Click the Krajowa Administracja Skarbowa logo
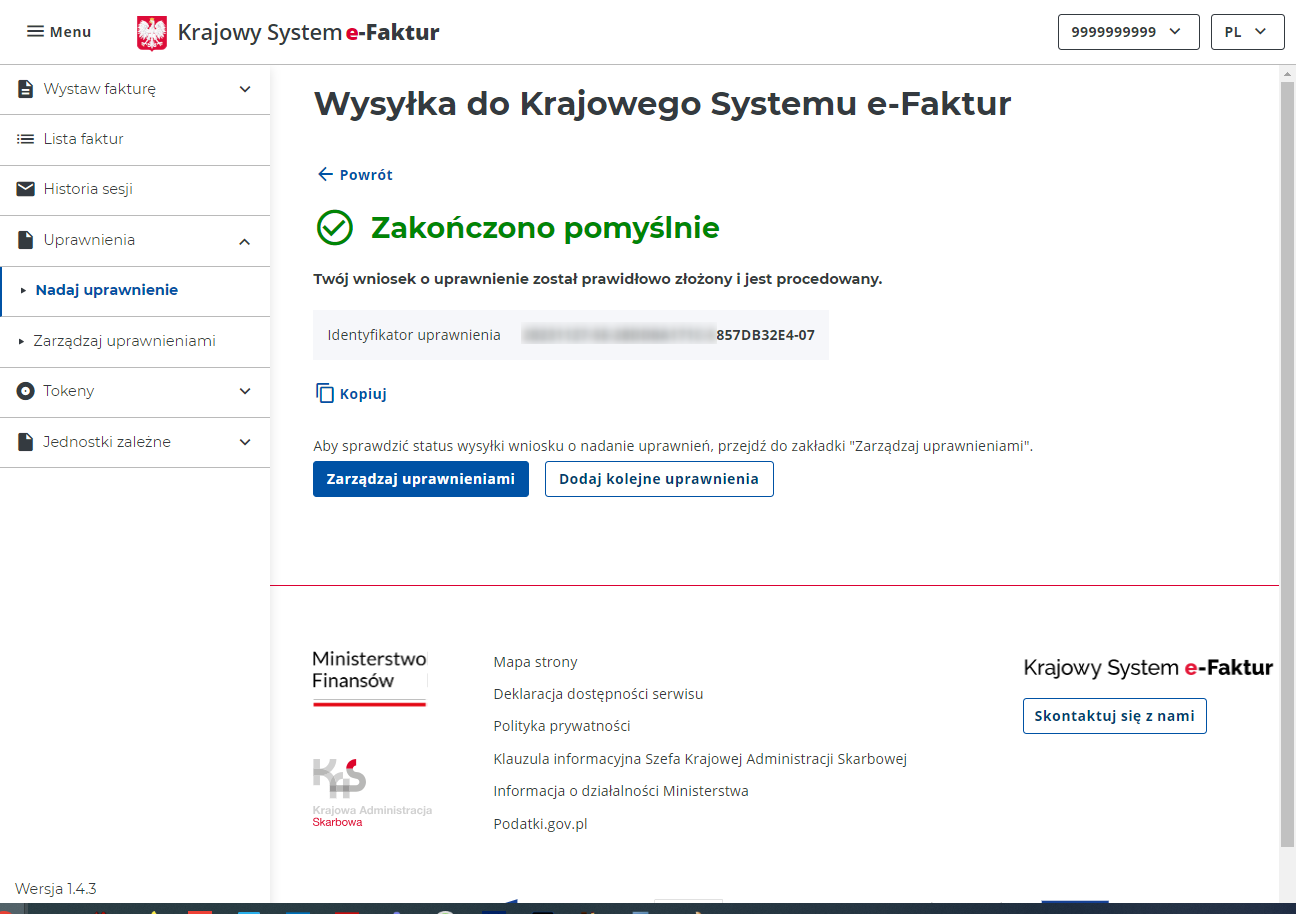This screenshot has width=1296, height=914. pos(372,792)
